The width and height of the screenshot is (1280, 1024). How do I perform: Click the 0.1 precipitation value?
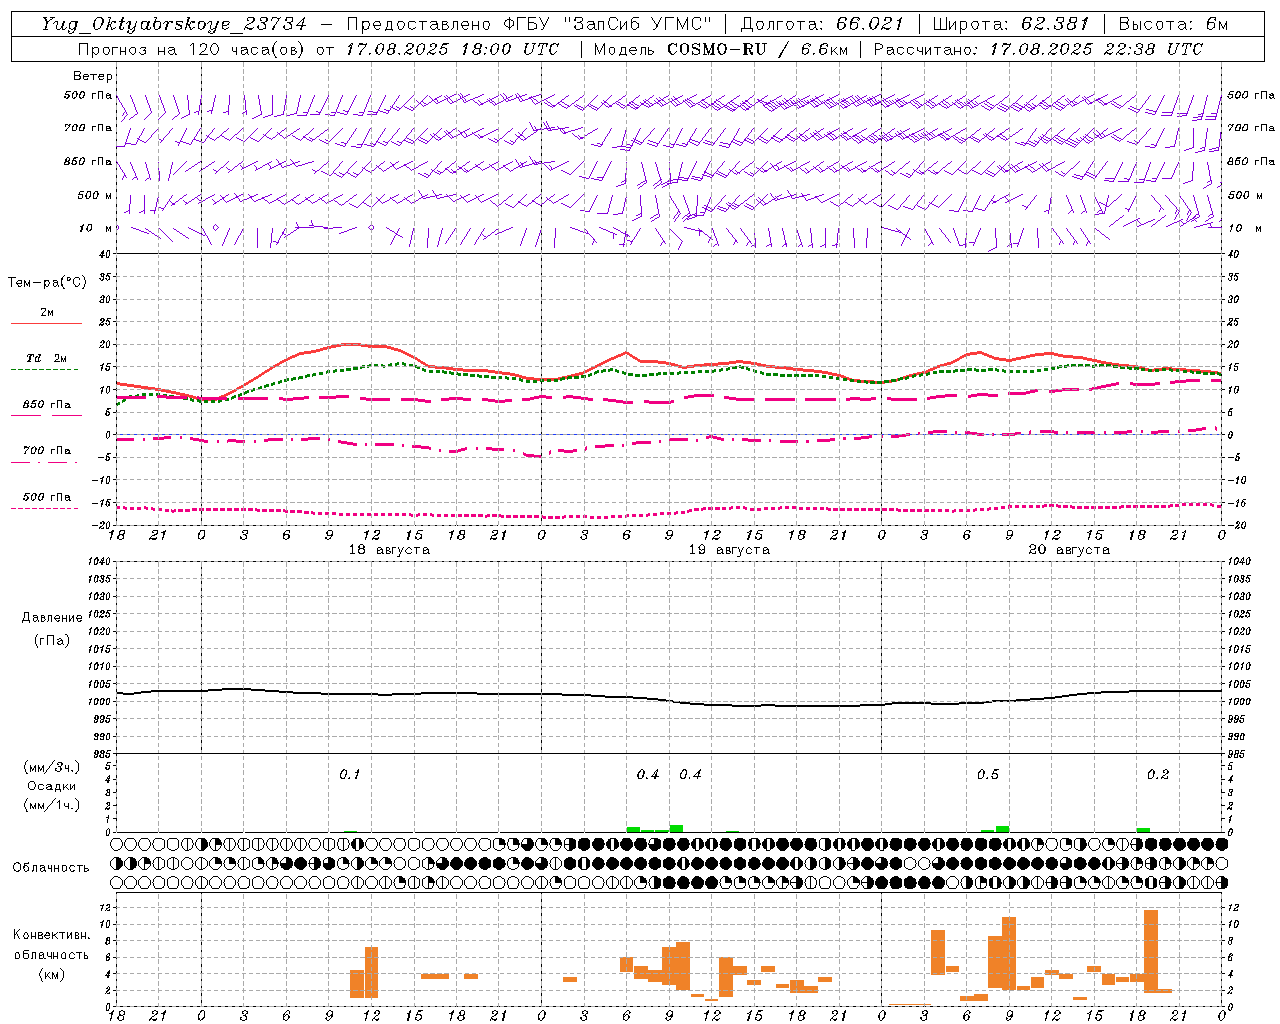point(349,774)
